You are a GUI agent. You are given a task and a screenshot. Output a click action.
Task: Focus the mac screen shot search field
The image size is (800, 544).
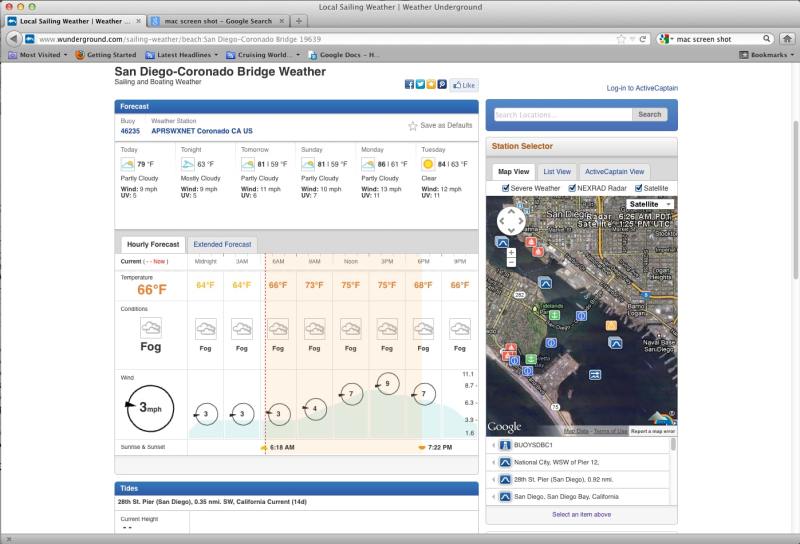[718, 39]
